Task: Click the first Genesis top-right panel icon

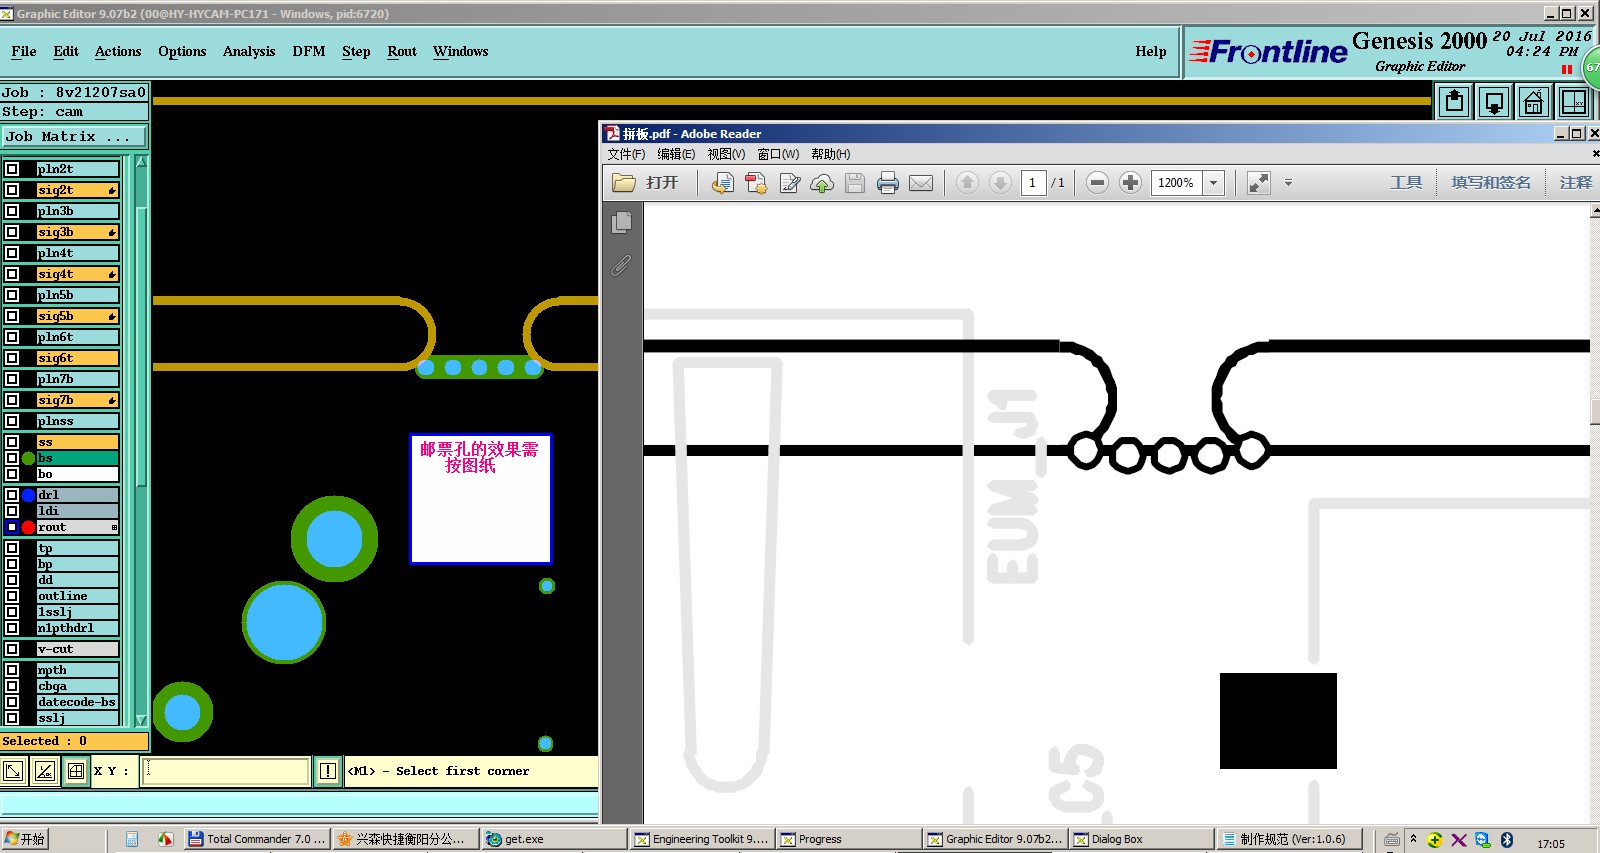Action: 1454,102
